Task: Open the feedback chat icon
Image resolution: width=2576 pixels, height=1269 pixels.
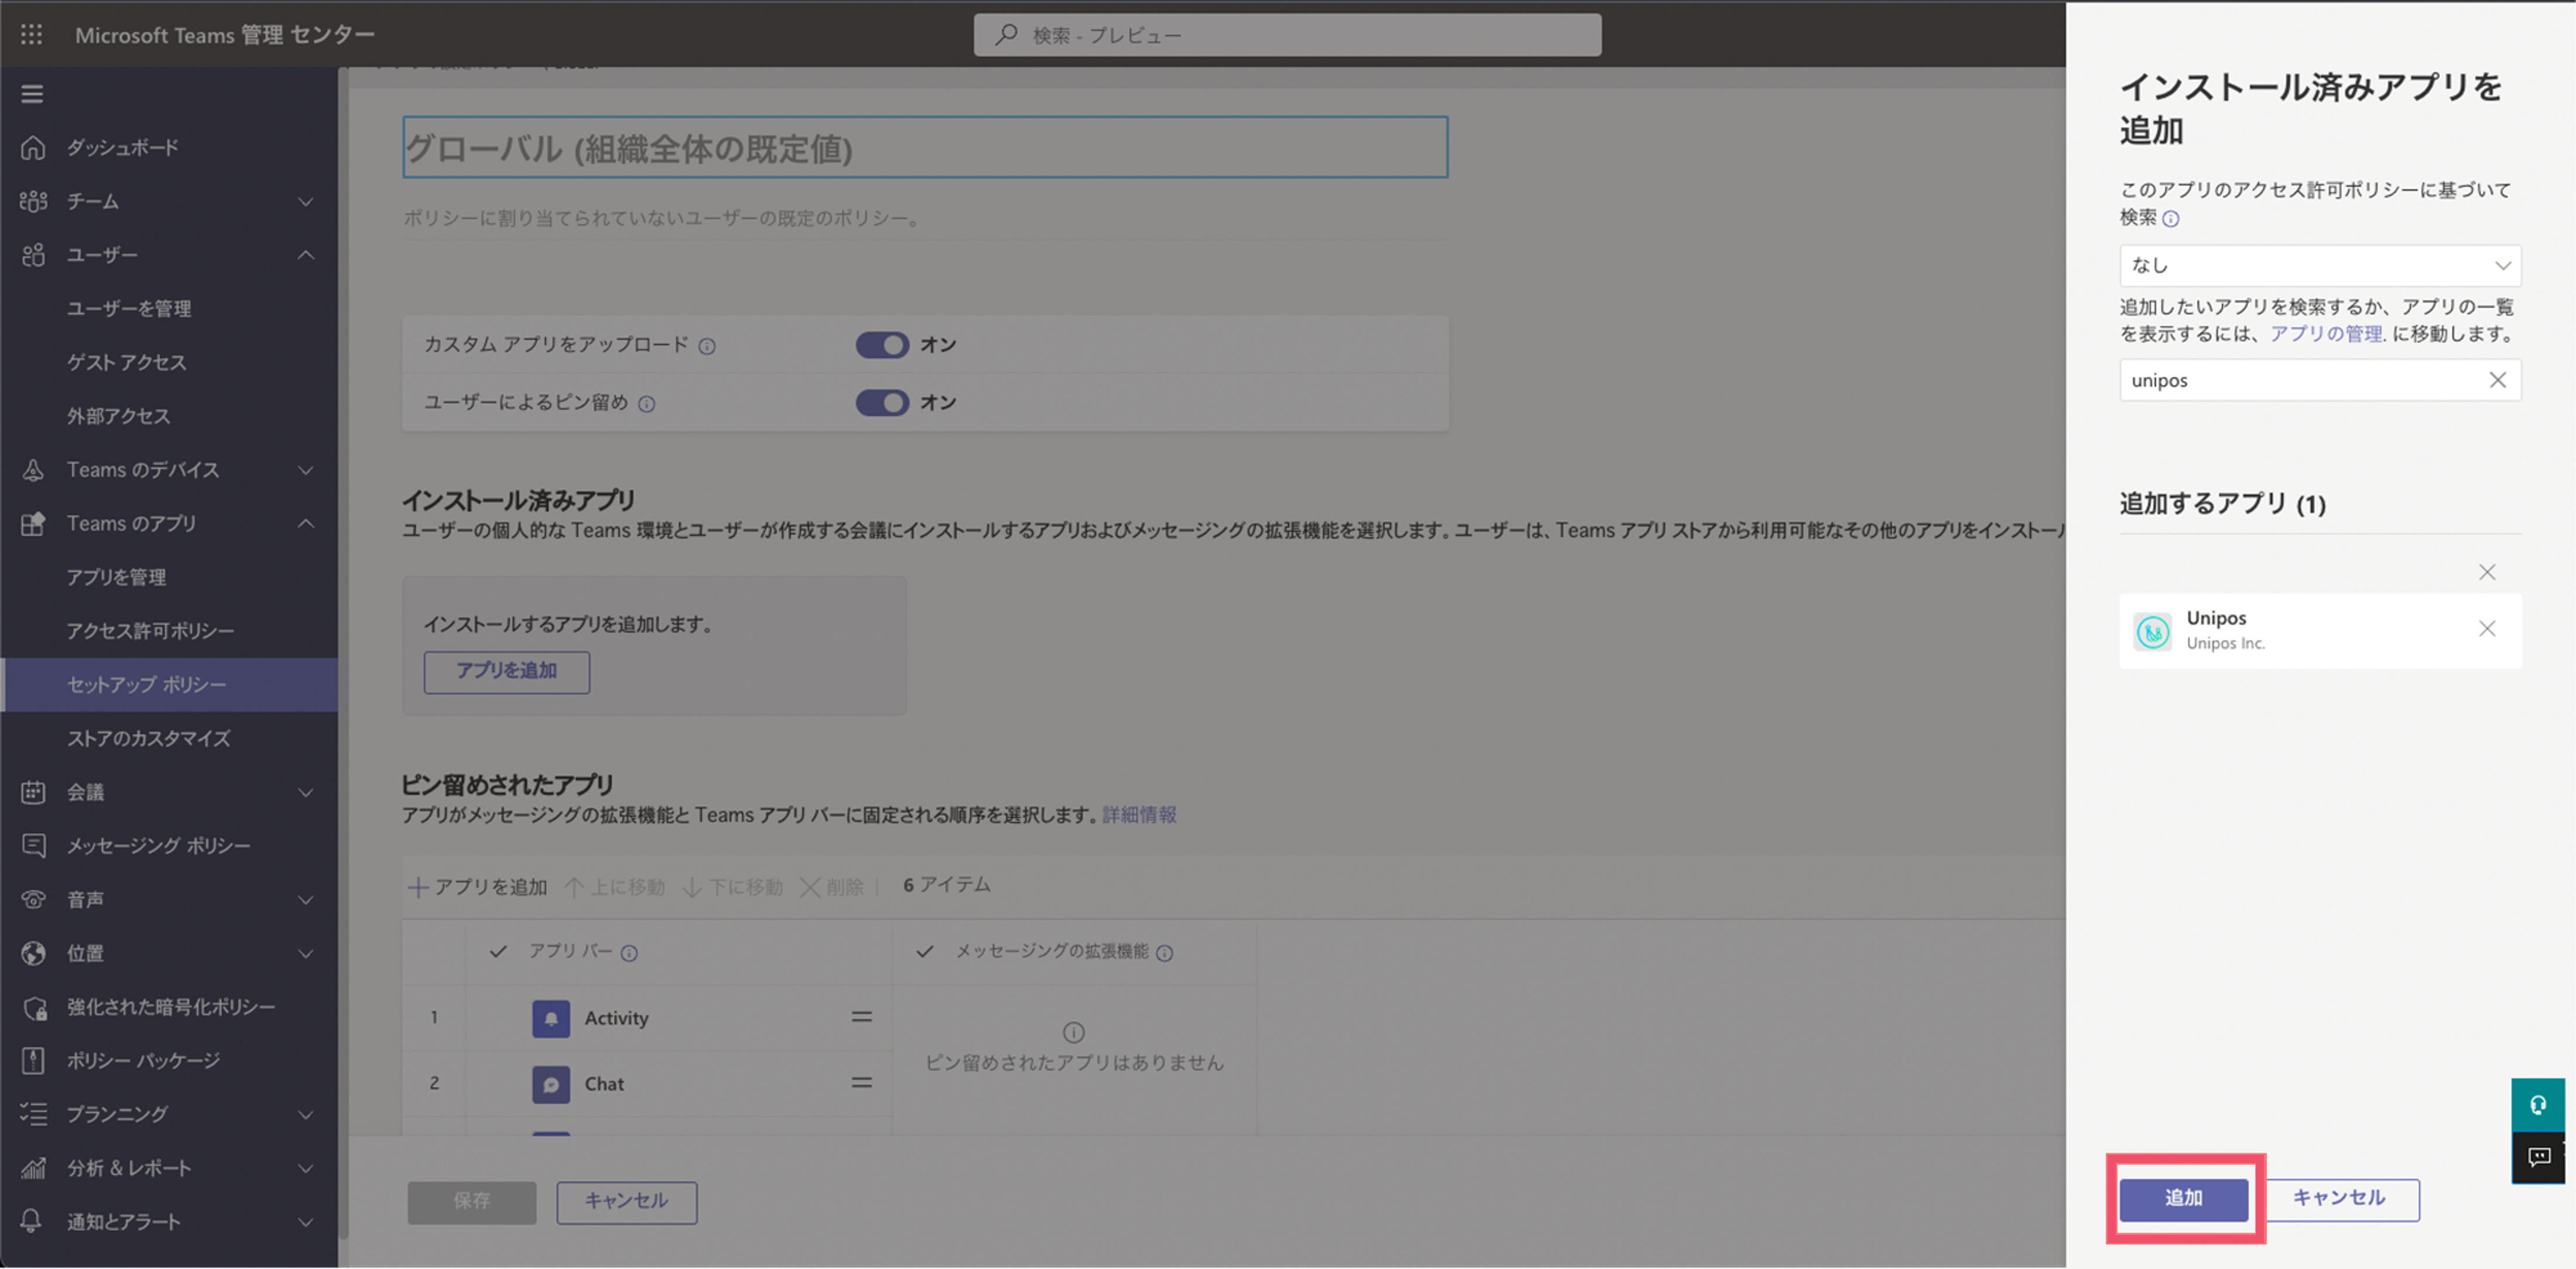Action: (2538, 1158)
